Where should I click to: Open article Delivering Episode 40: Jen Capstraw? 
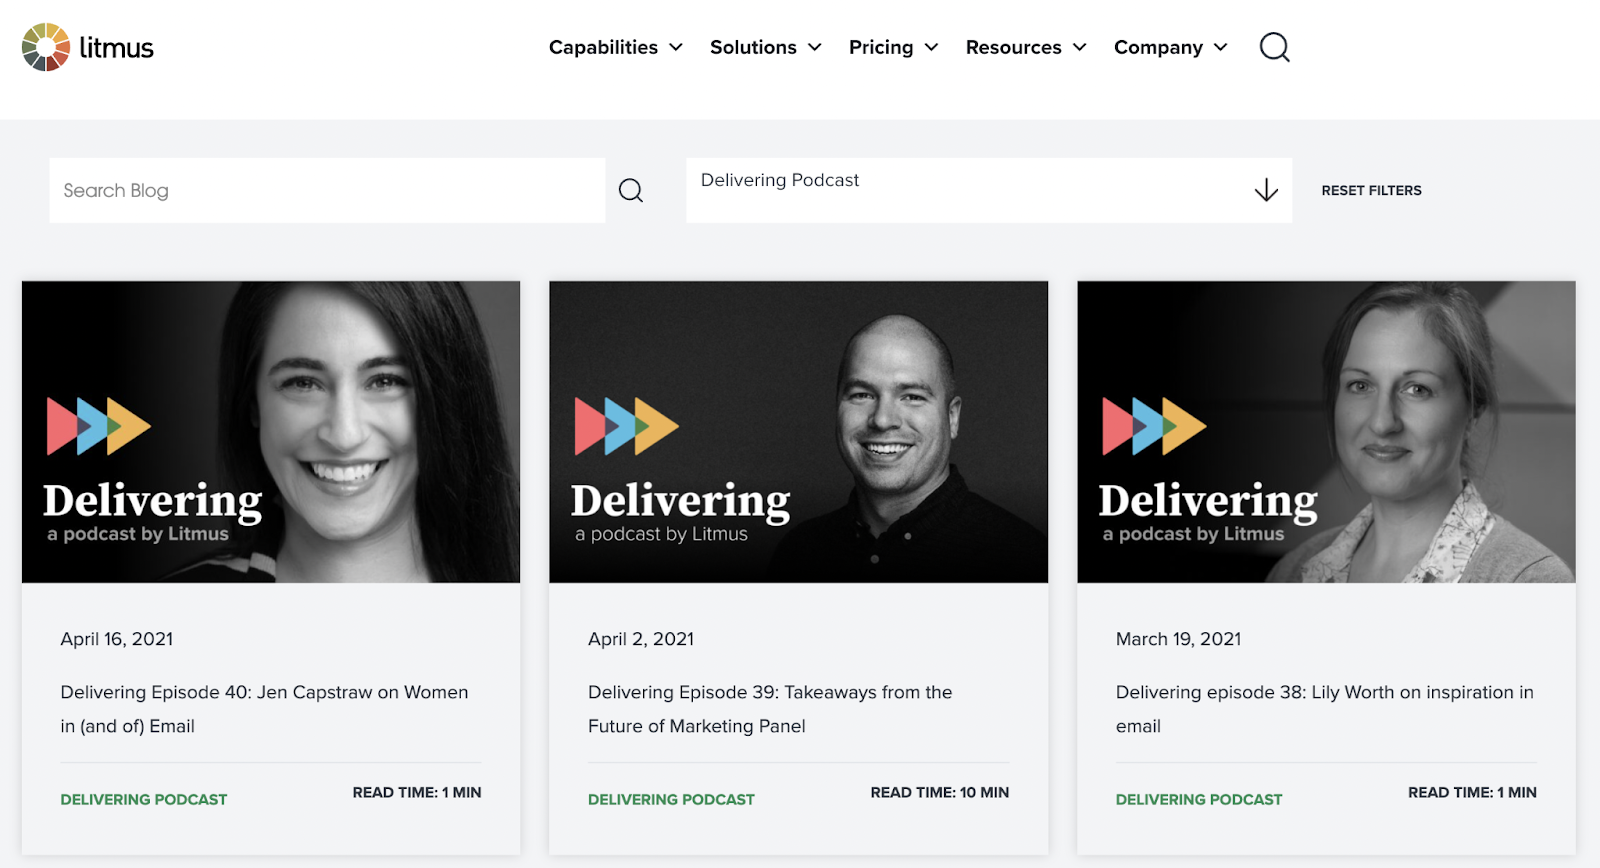264,709
